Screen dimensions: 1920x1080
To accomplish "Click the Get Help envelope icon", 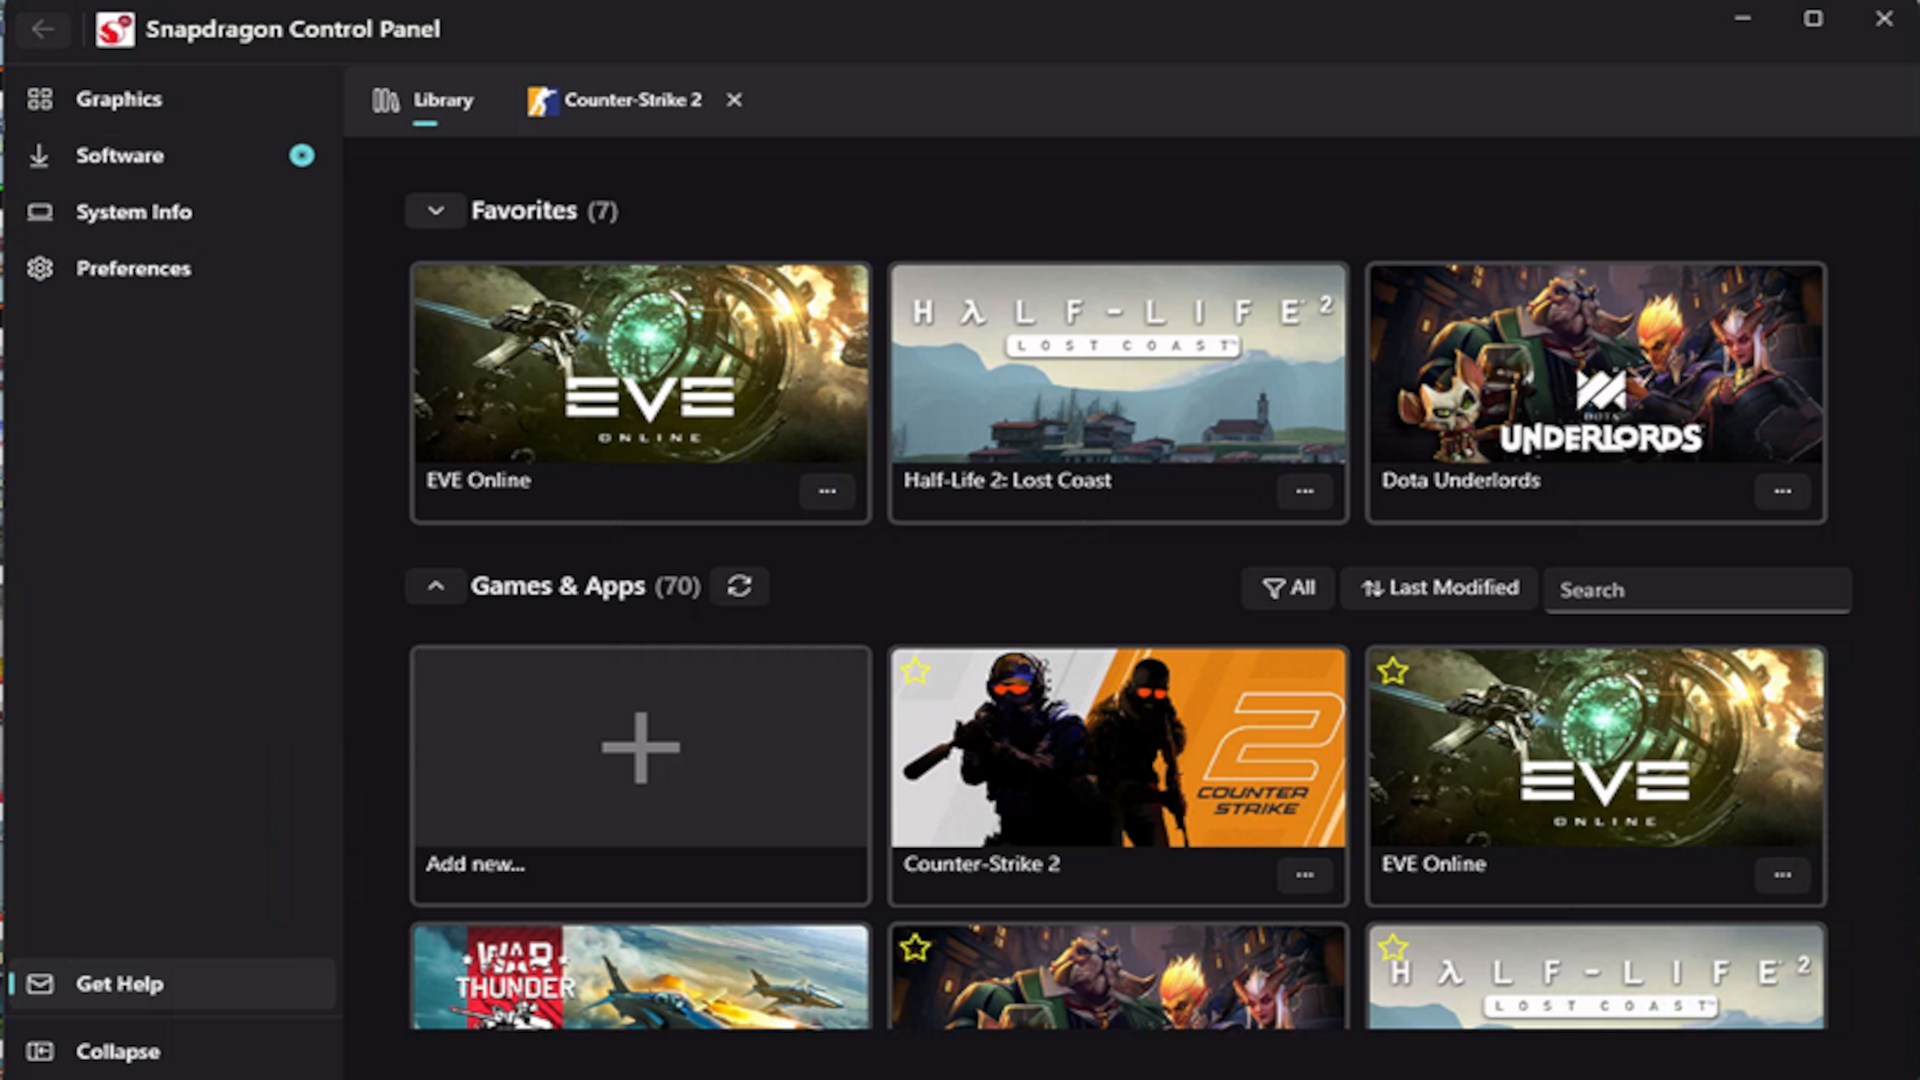I will [x=39, y=984].
